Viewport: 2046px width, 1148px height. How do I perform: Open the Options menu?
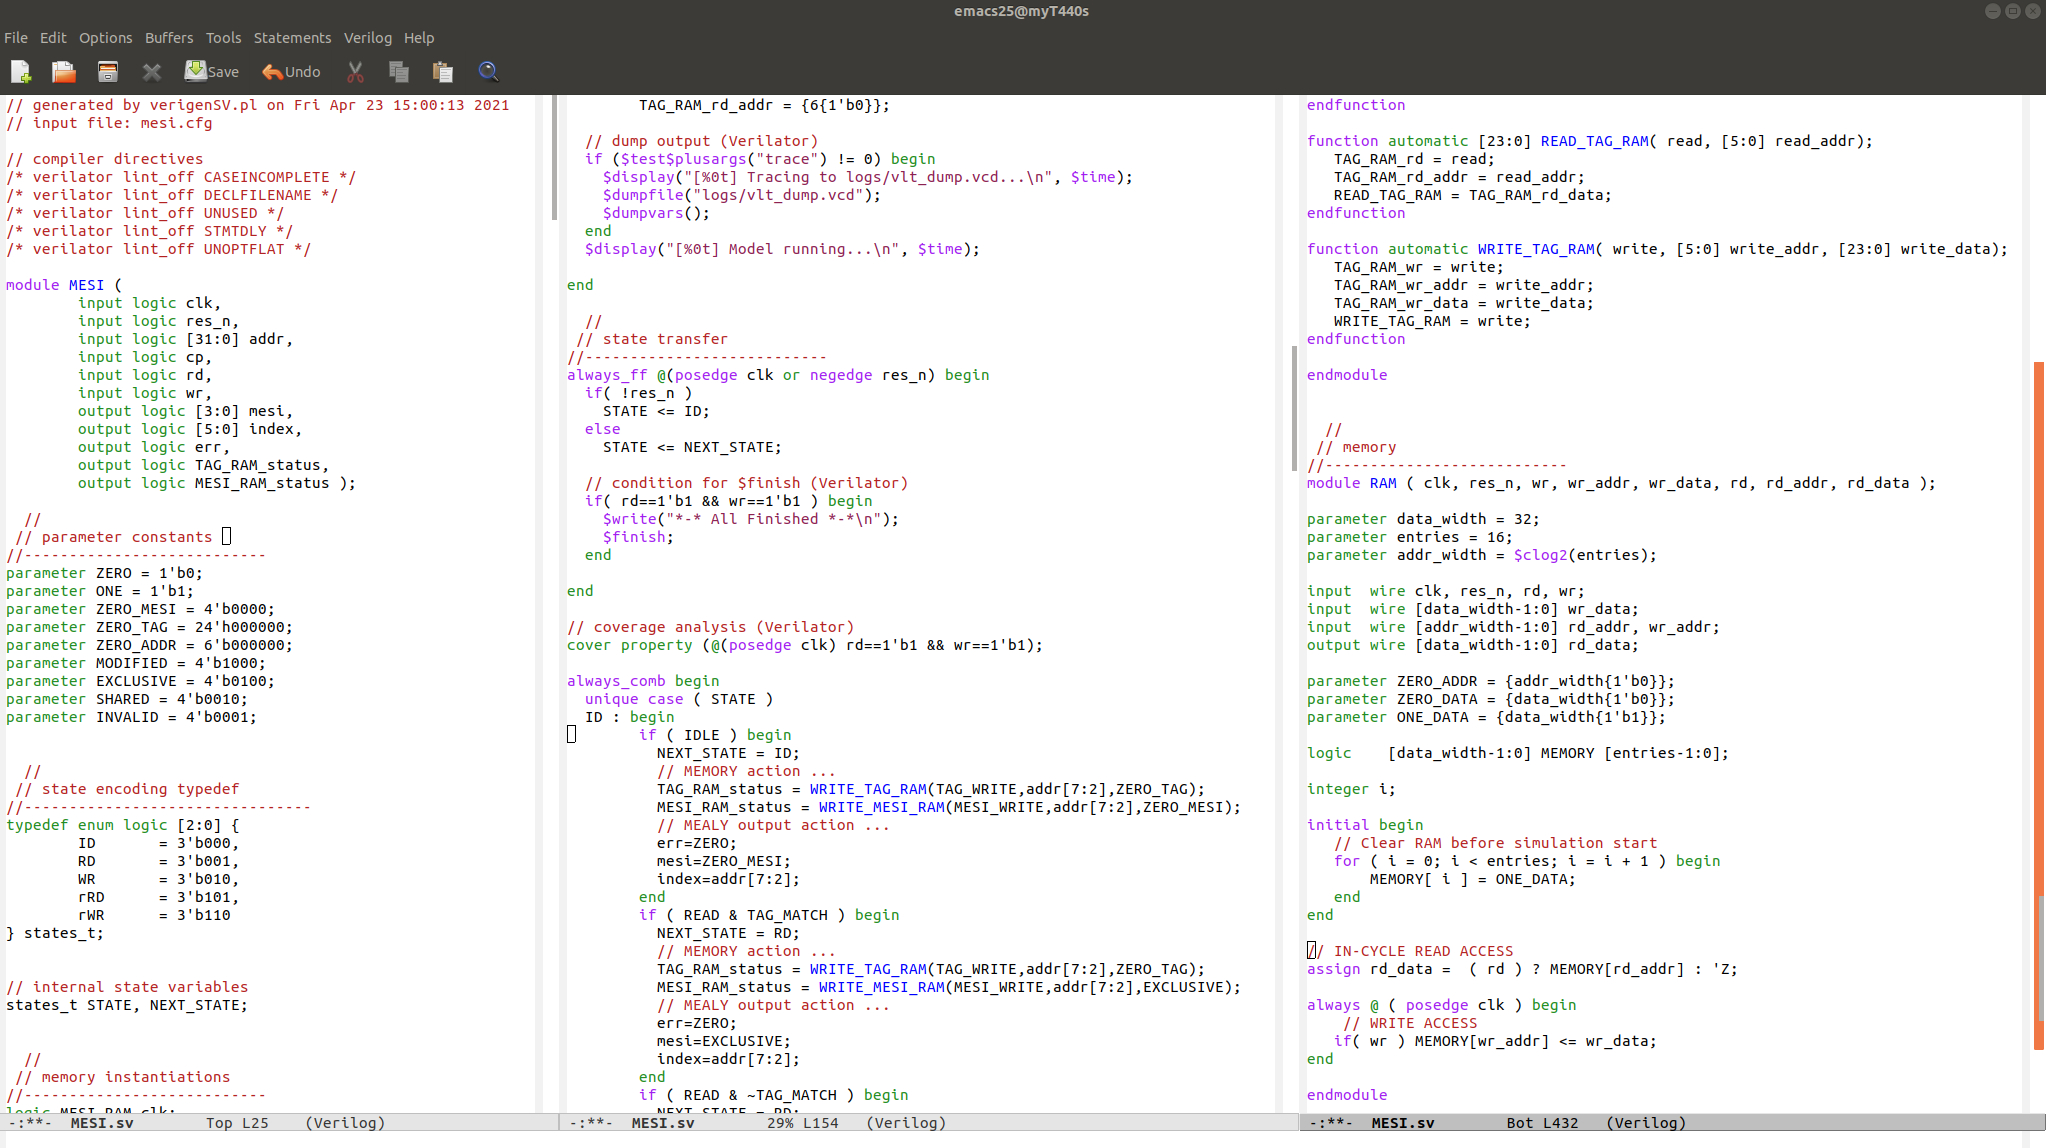105,38
